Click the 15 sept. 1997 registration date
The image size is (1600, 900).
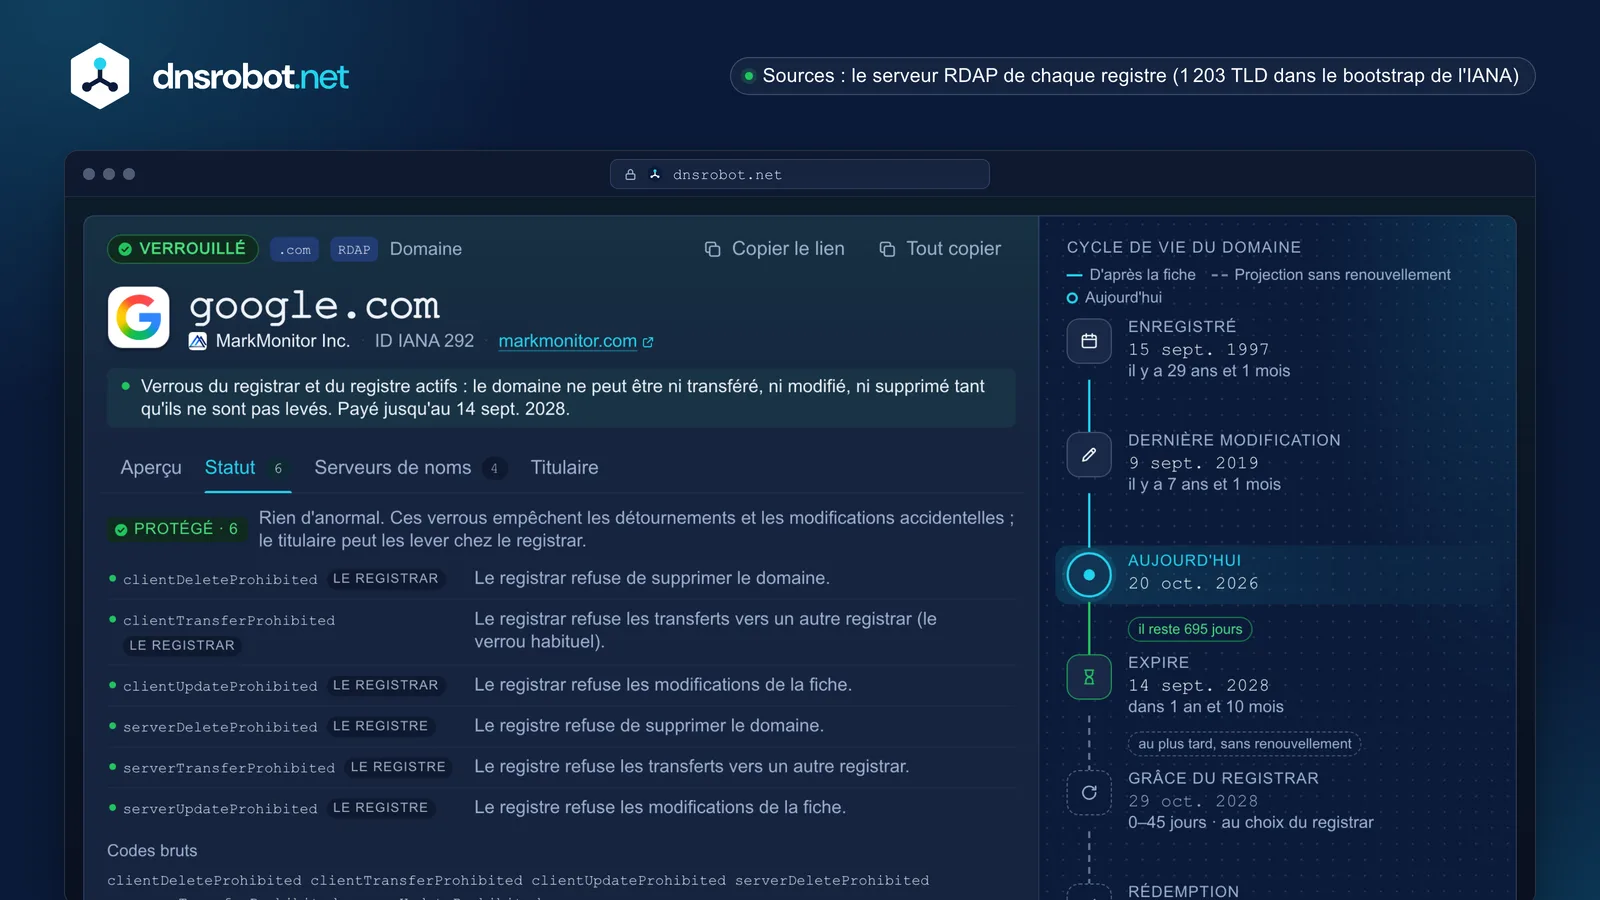pyautogui.click(x=1198, y=350)
